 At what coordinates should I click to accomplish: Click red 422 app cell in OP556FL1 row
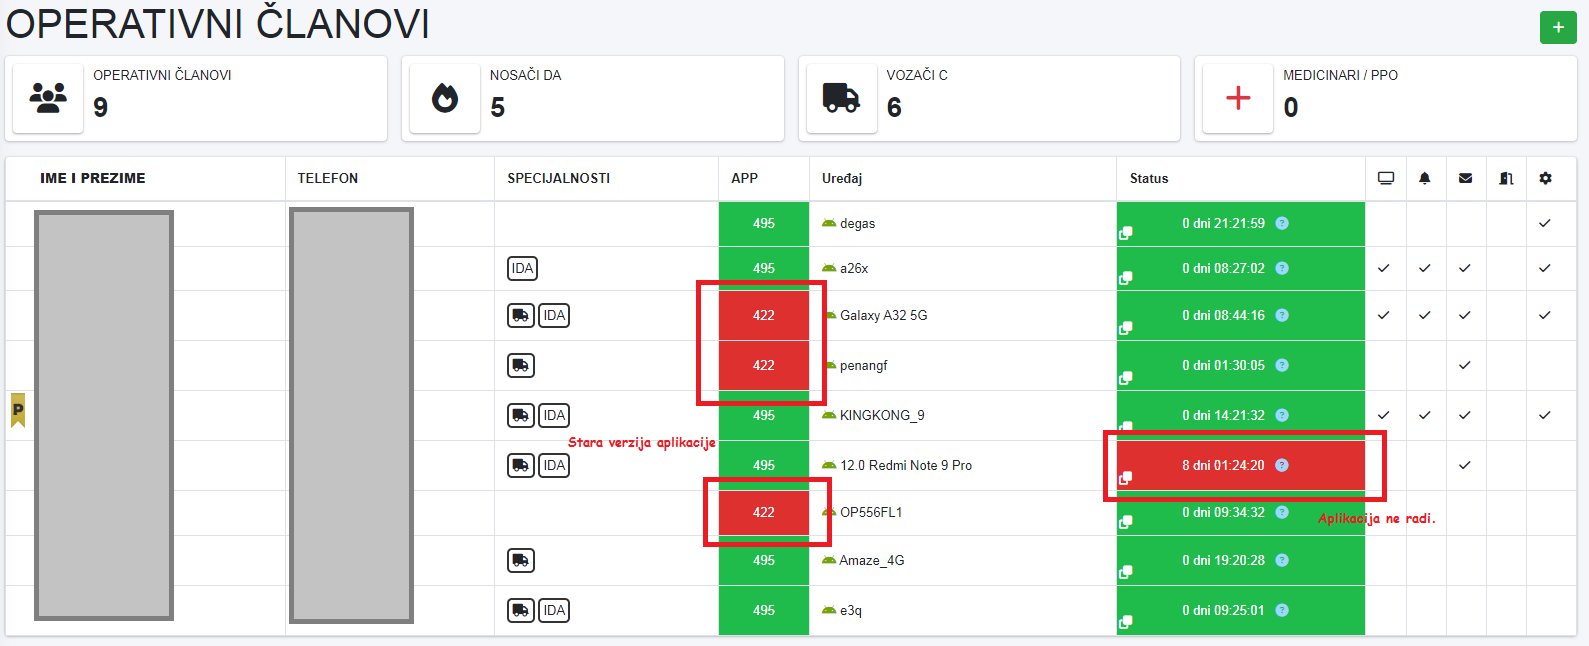pos(764,512)
